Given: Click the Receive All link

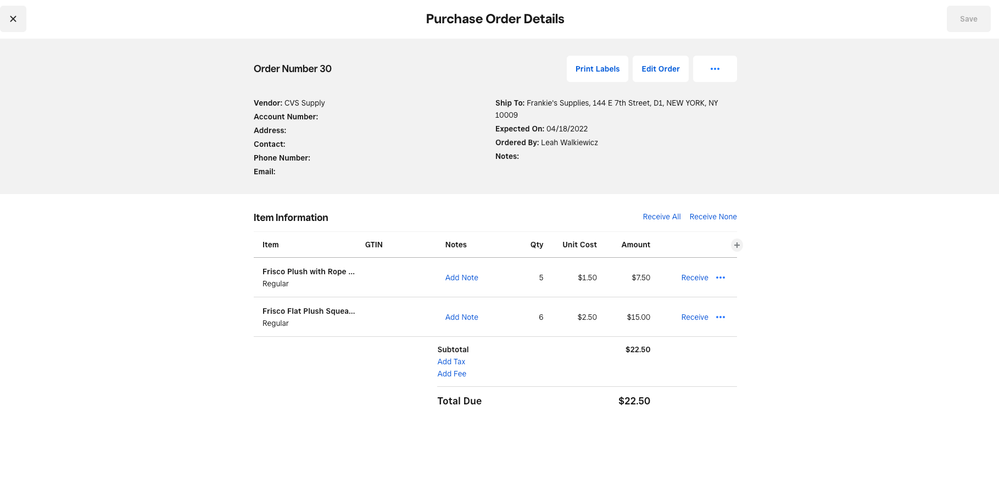Looking at the screenshot, I should [x=661, y=217].
